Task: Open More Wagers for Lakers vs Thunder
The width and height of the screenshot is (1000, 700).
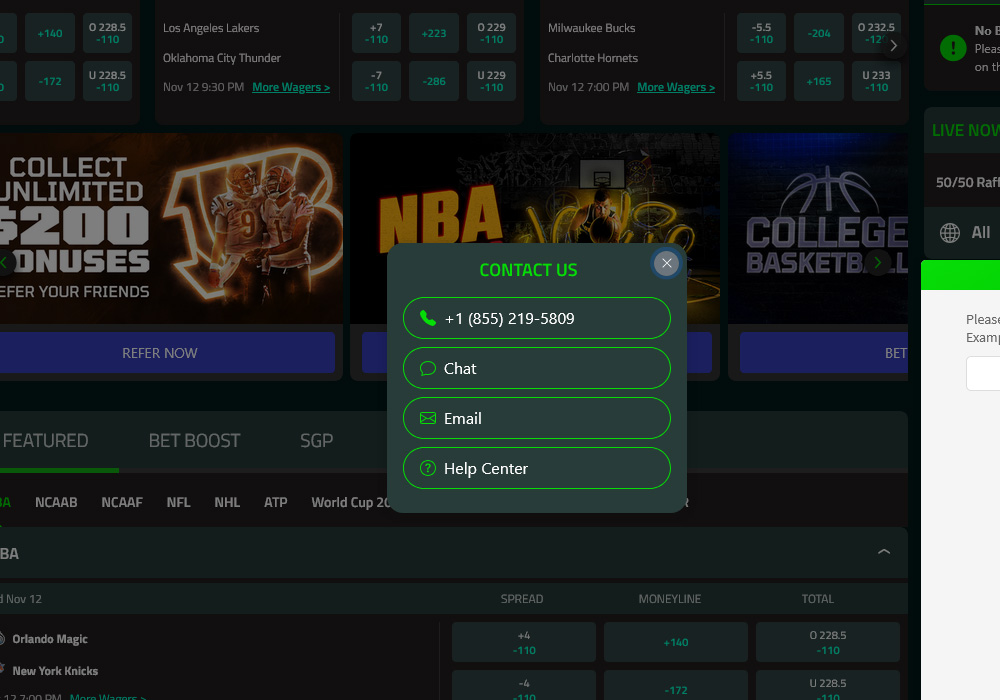Action: tap(291, 87)
